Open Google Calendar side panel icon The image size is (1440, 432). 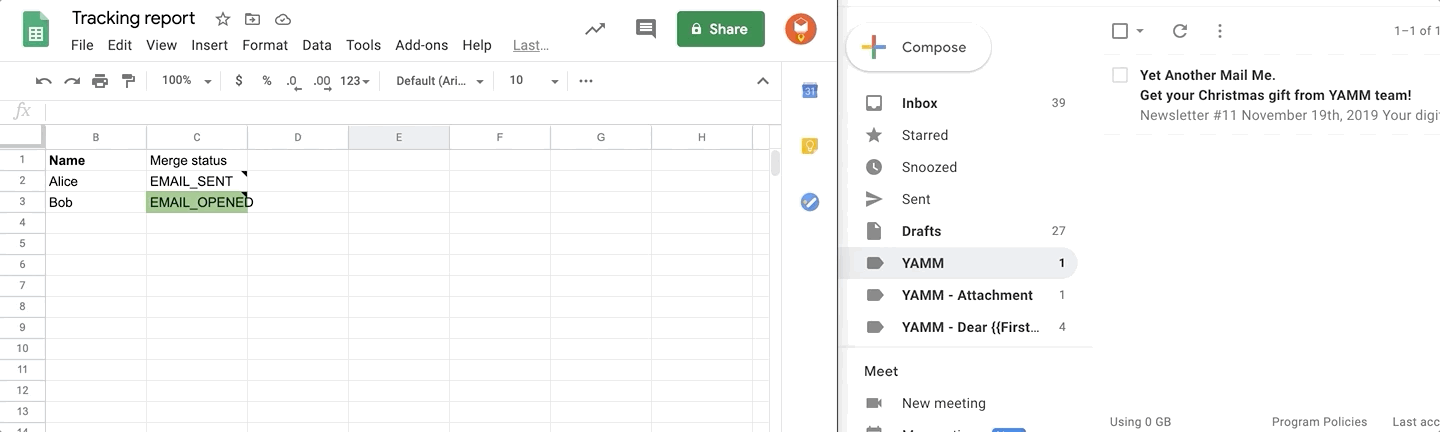[810, 91]
